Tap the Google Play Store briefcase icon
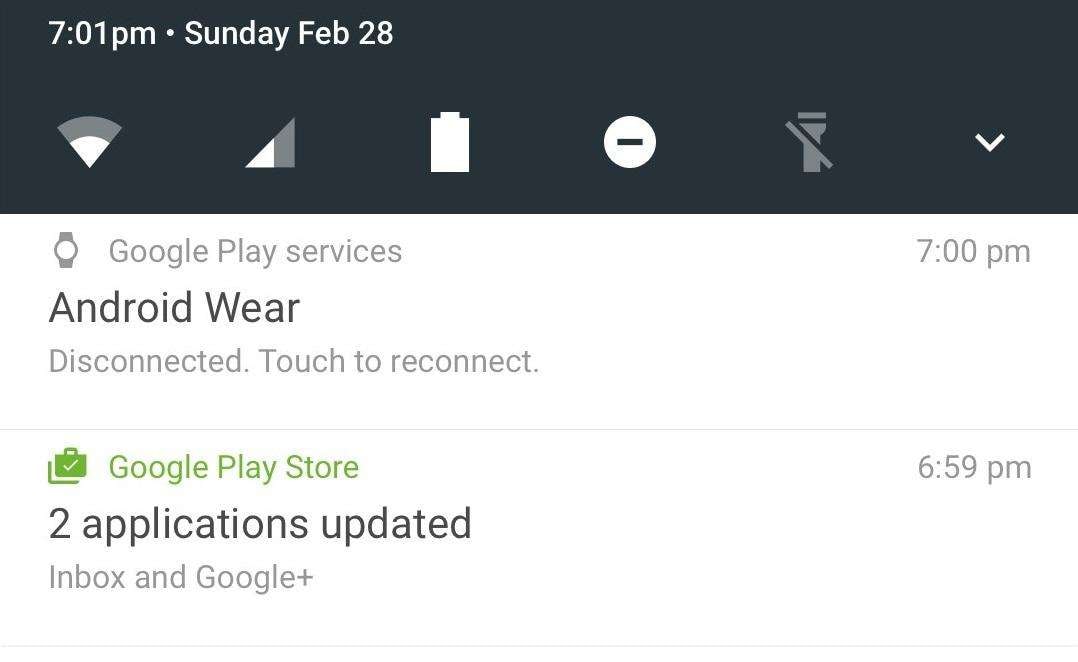 click(x=67, y=467)
